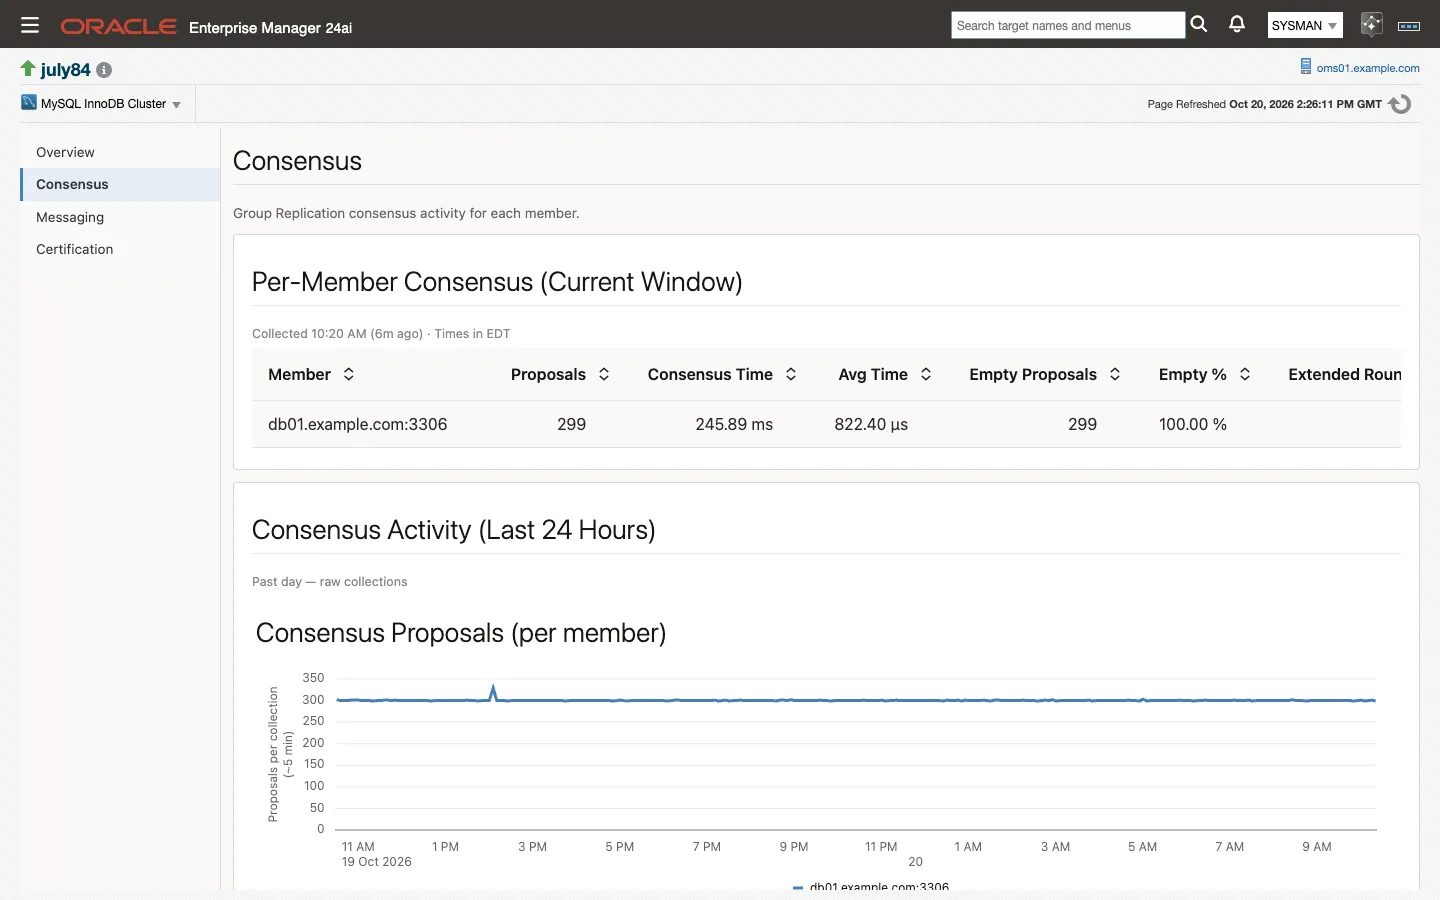Image resolution: width=1440 pixels, height=900 pixels.
Task: Click the july84 target info icon
Action: [104, 70]
